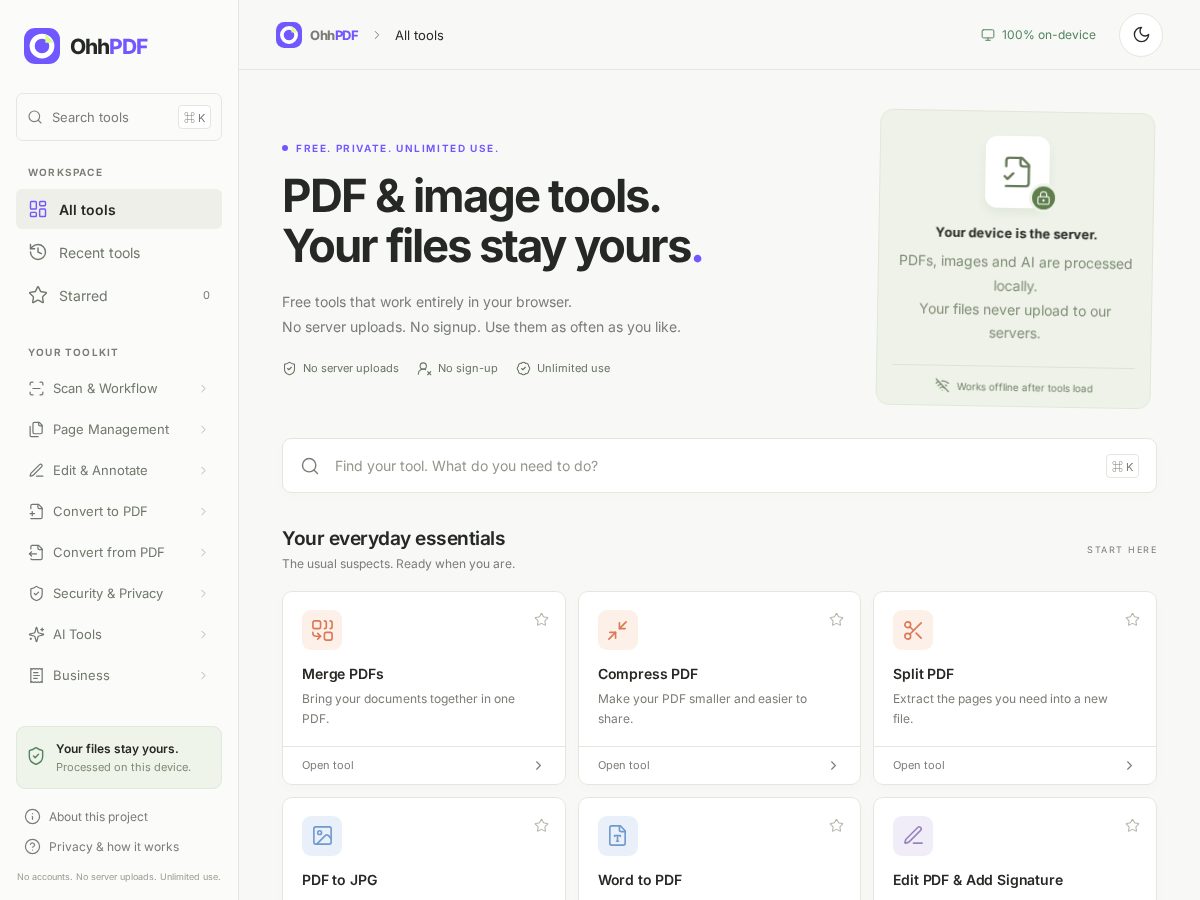This screenshot has width=1200, height=900.
Task: Click the Your files stay yours banner
Action: coord(119,757)
